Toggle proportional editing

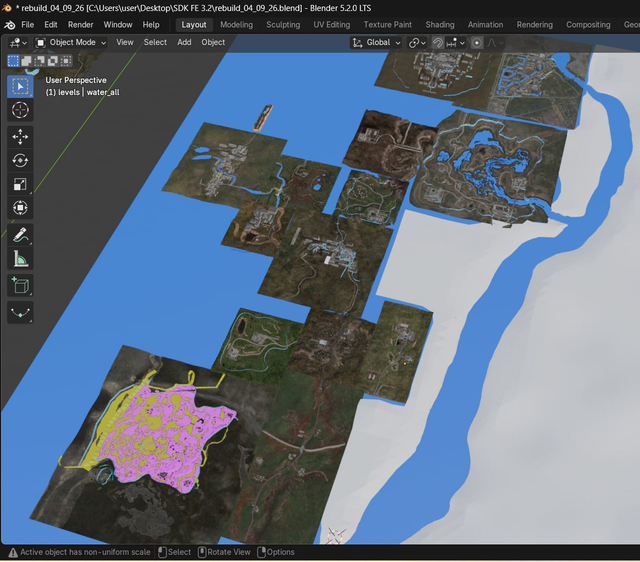[x=476, y=43]
